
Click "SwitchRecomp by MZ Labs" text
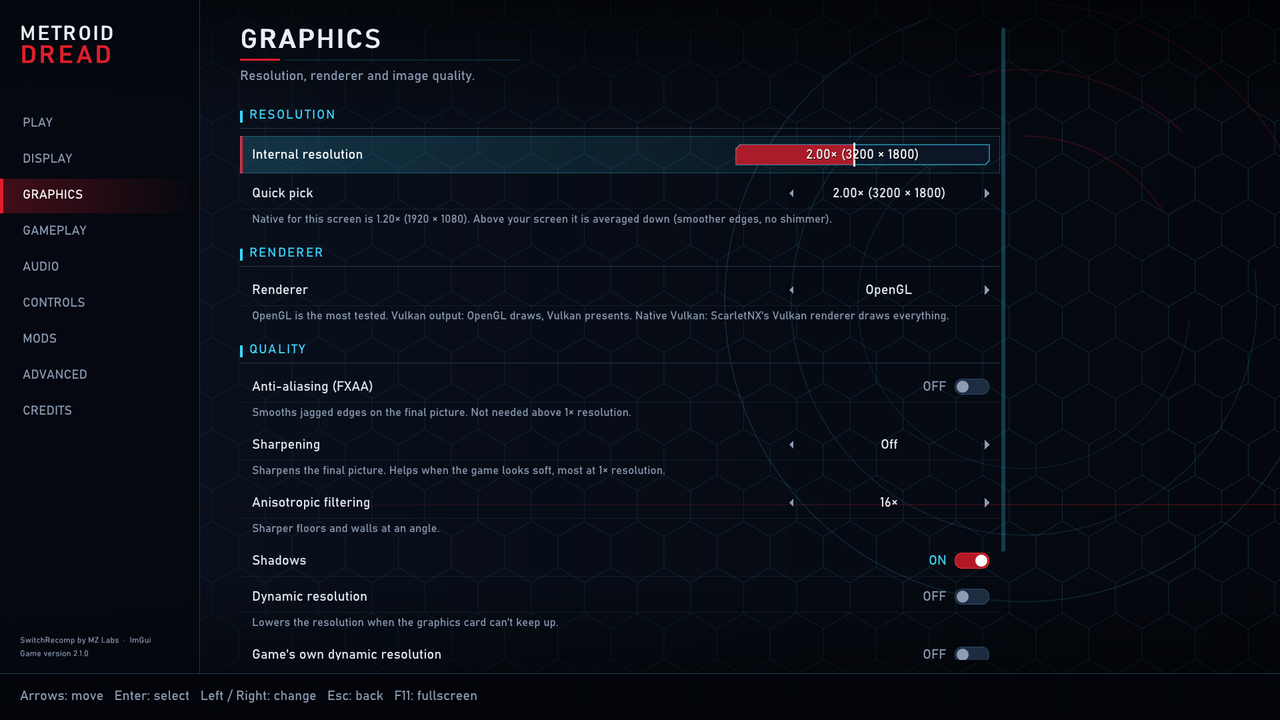pos(70,640)
